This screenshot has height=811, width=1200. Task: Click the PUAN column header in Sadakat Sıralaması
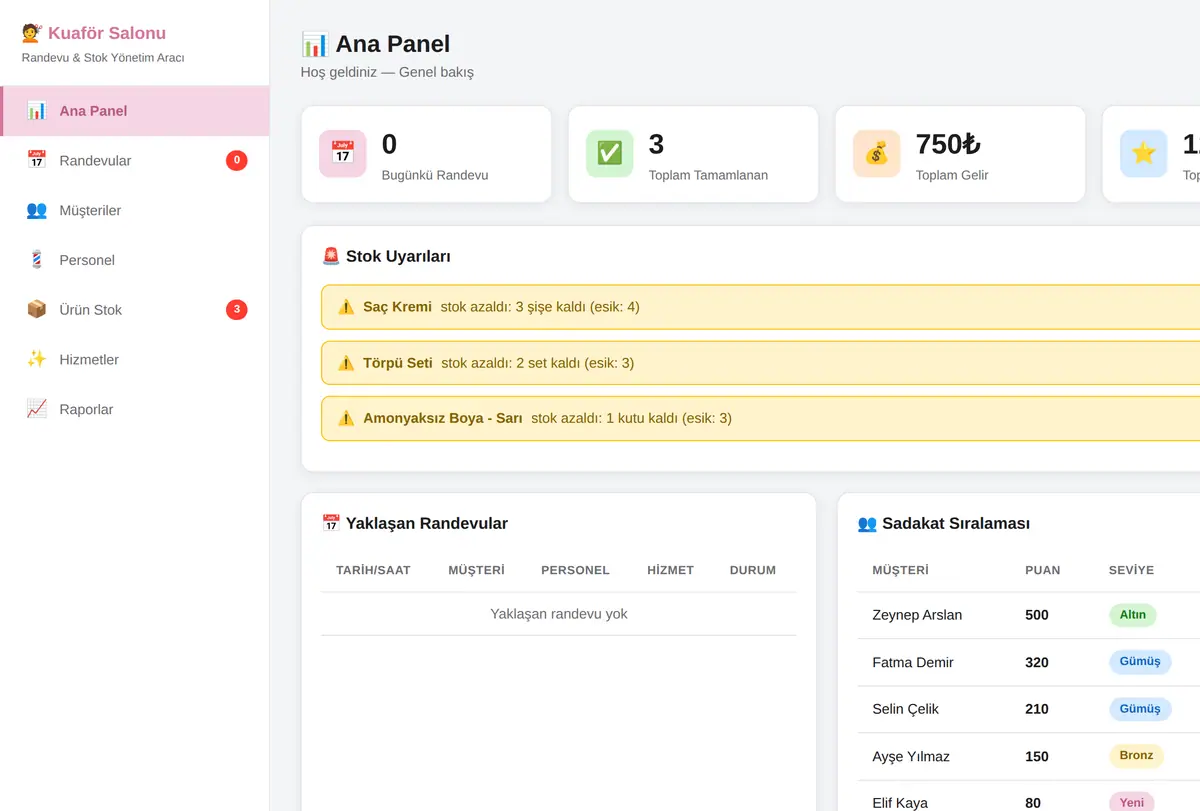(1043, 570)
